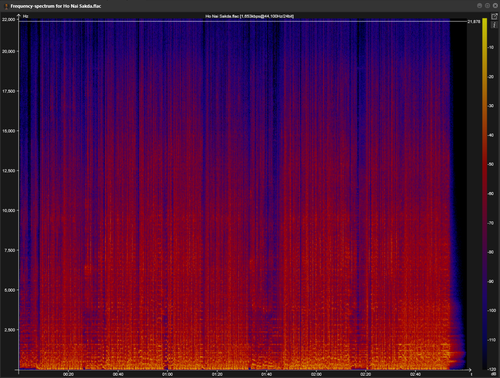Click the 01:40 time axis label

click(266, 374)
